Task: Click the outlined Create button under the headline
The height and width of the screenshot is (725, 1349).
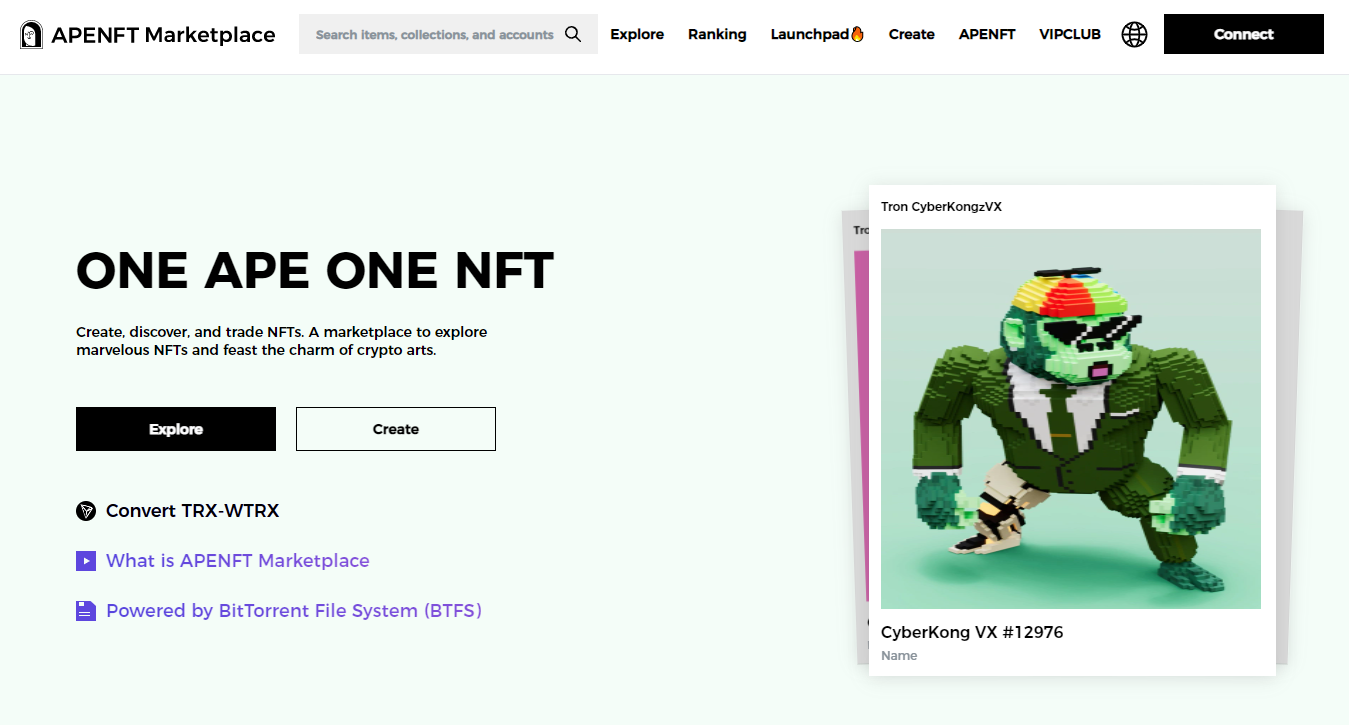Action: coord(396,429)
